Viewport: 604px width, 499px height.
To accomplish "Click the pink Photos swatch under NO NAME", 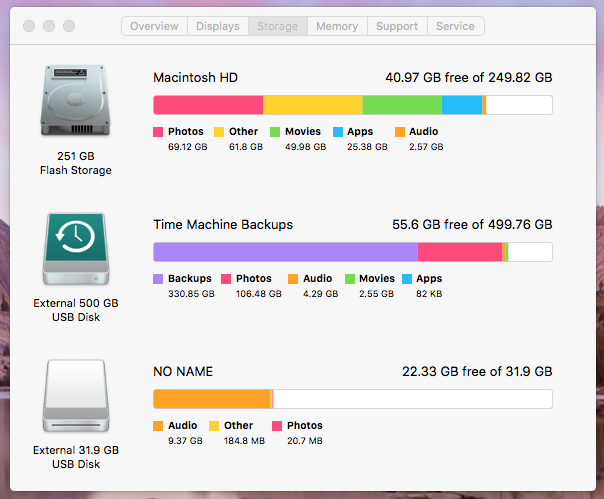I will pyautogui.click(x=277, y=426).
